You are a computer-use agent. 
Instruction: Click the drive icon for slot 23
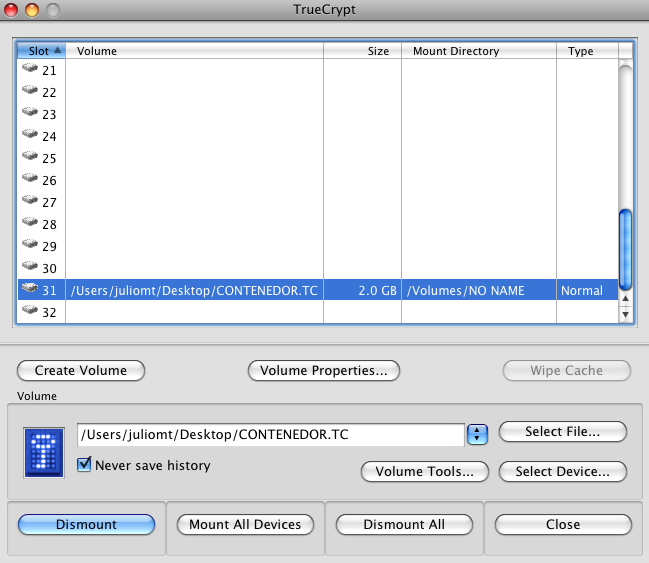(30, 111)
